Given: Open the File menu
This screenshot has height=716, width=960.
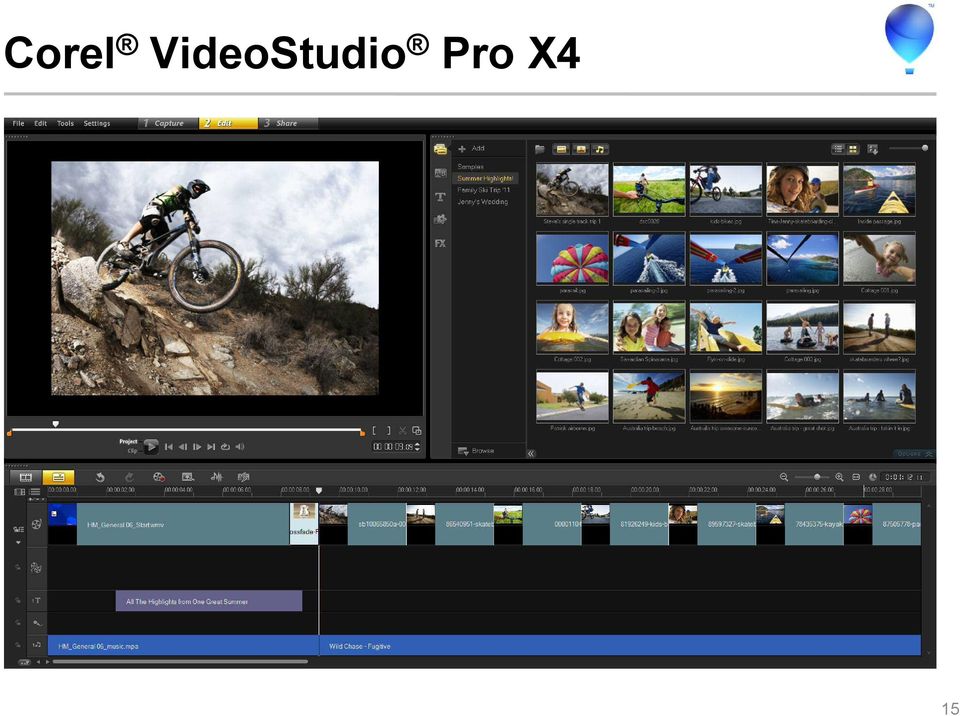Looking at the screenshot, I should click(x=18, y=123).
